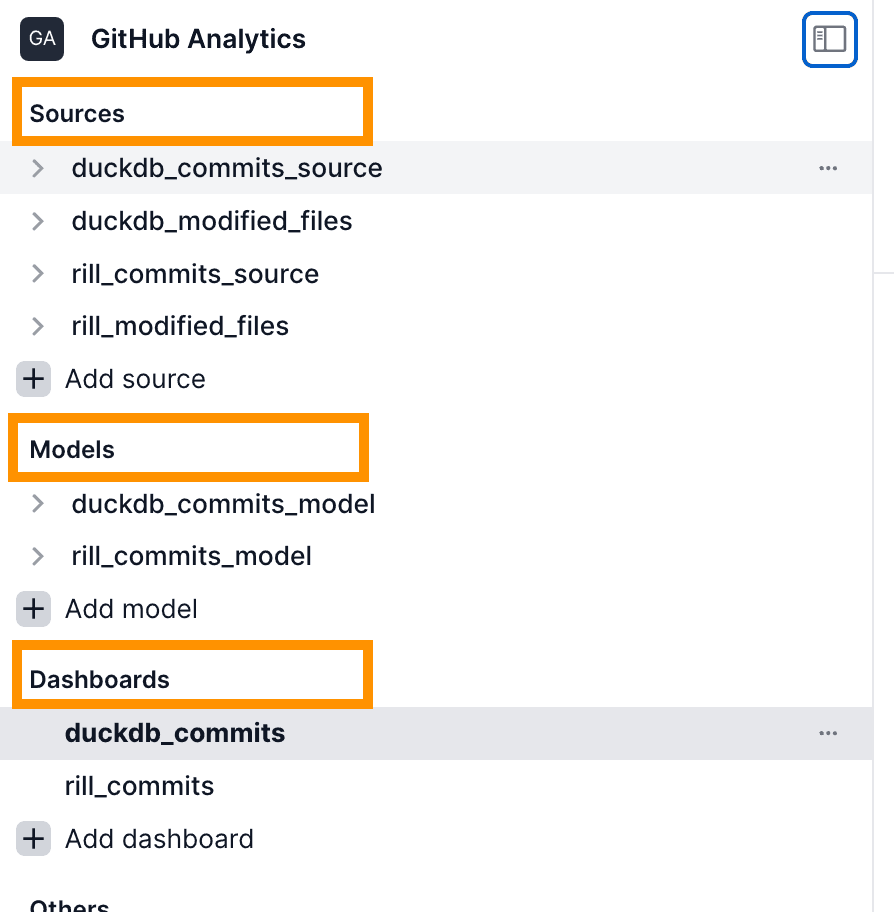Expand the duckdb_modified_files entry
894x912 pixels.
pos(37,221)
